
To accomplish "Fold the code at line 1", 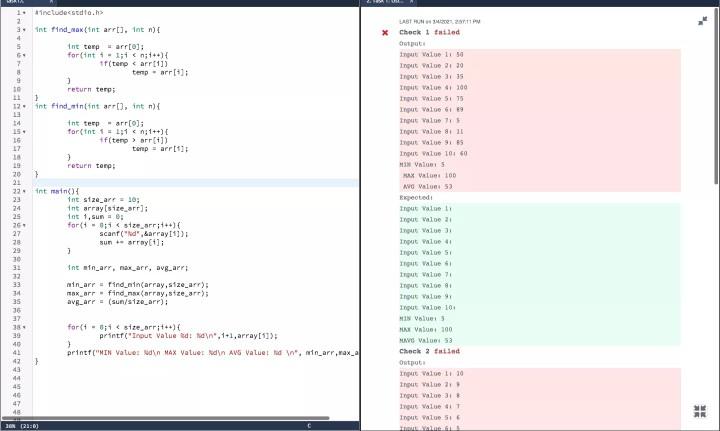I will pos(24,13).
